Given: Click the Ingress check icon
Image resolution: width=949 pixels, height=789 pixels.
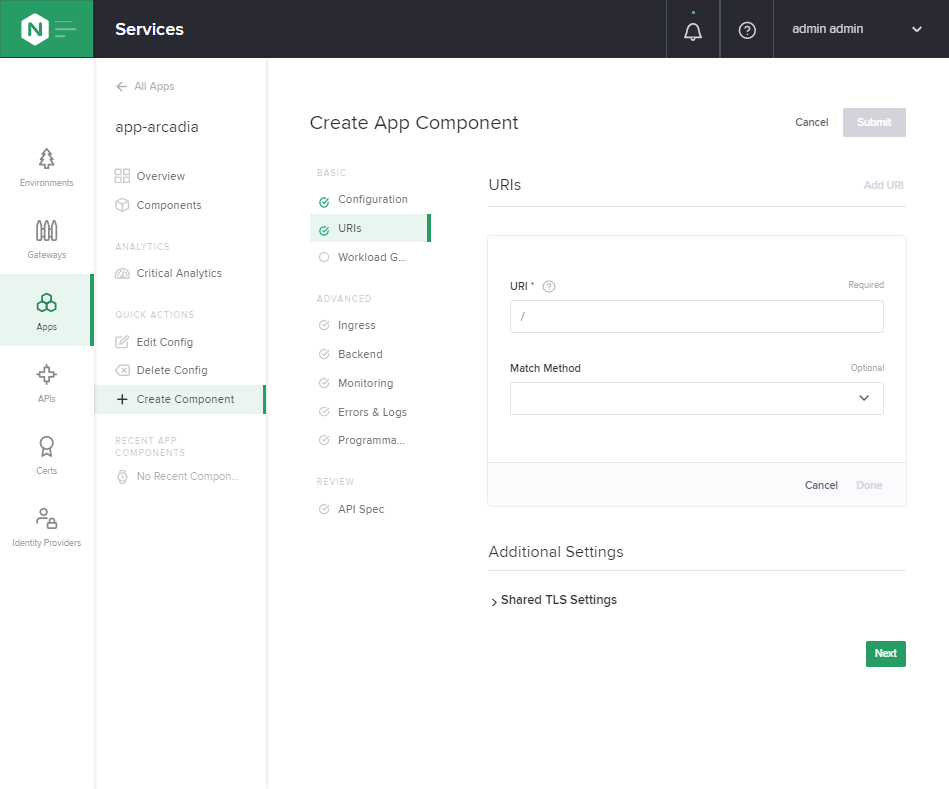Looking at the screenshot, I should click(324, 326).
